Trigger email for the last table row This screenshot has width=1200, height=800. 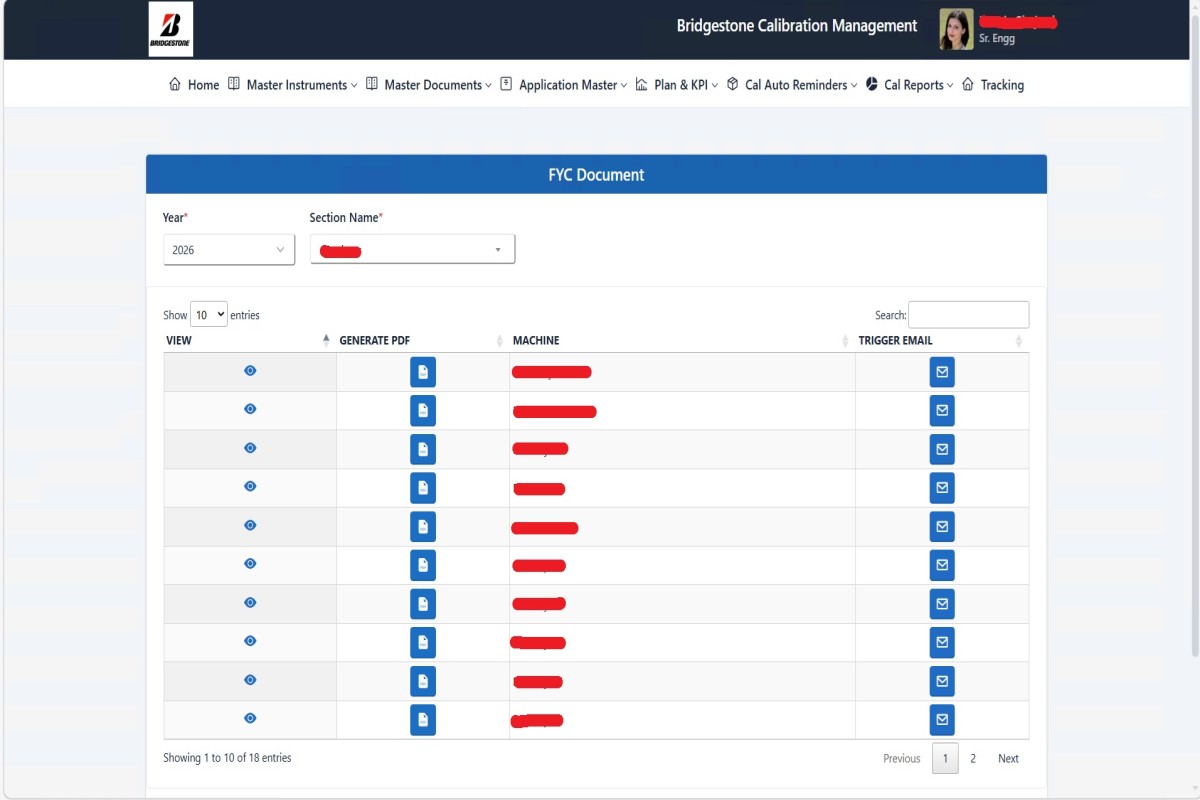[x=941, y=720]
